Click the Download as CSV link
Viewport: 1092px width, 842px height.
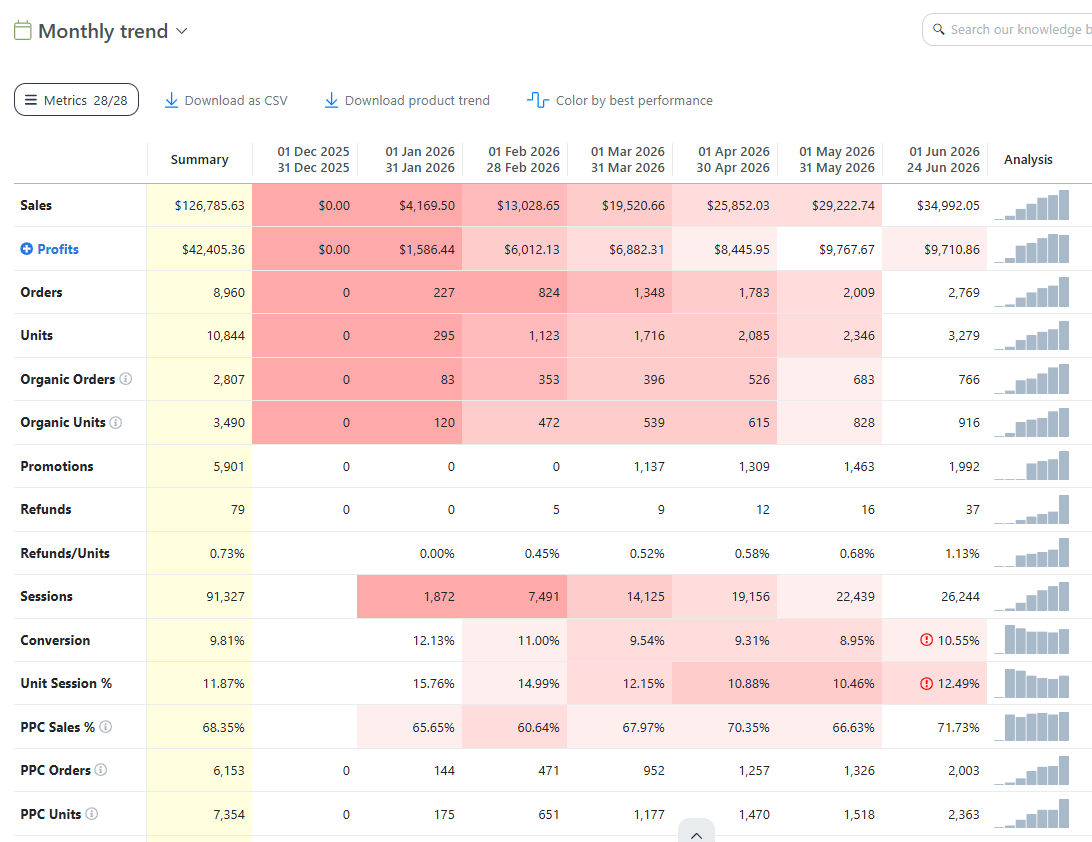226,100
